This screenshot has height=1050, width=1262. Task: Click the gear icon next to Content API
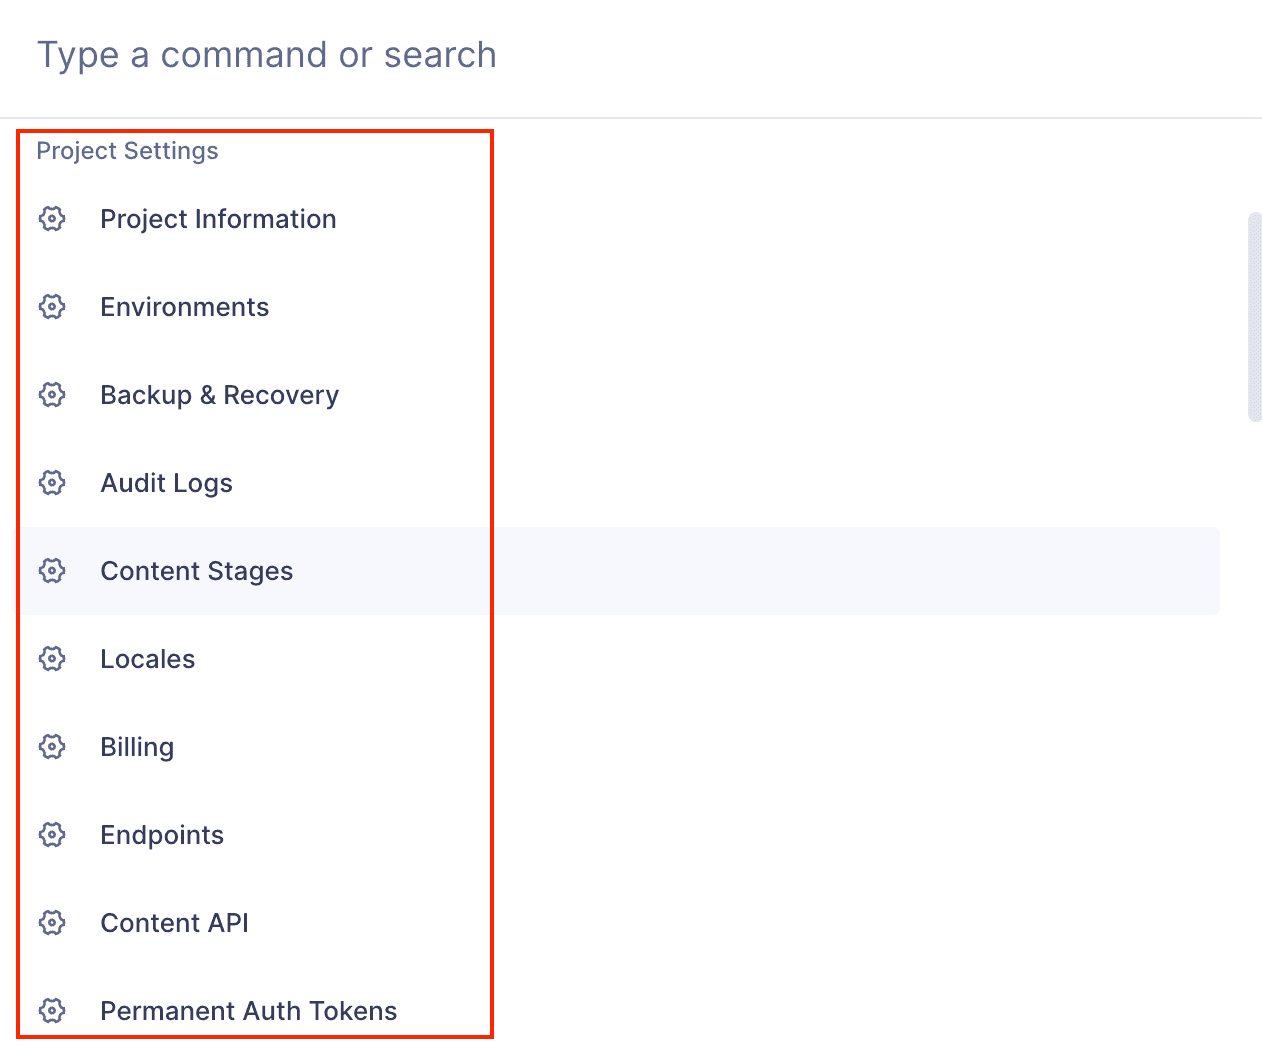pos(52,923)
